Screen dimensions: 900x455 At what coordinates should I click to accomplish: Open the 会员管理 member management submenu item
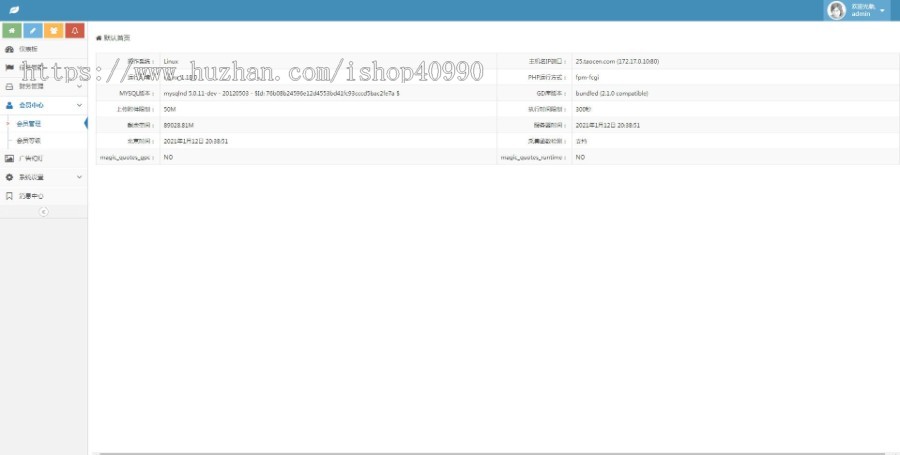tap(29, 123)
